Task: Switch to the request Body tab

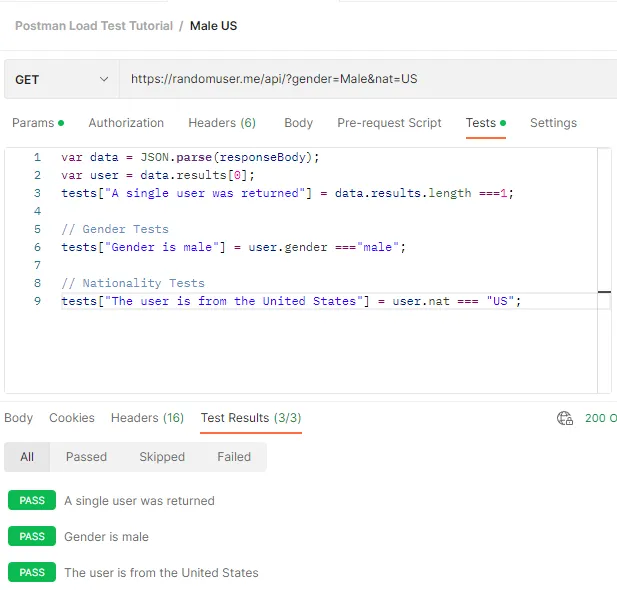Action: [298, 123]
